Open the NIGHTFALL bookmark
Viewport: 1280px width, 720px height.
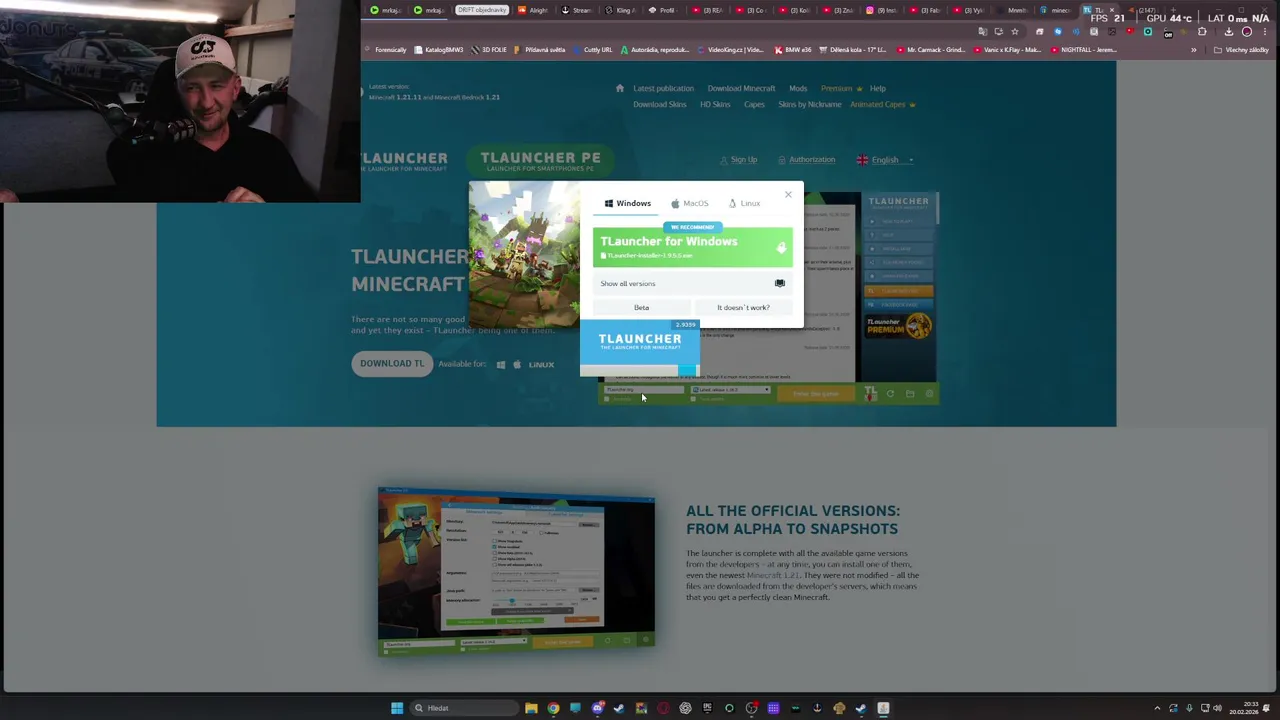coord(1084,50)
